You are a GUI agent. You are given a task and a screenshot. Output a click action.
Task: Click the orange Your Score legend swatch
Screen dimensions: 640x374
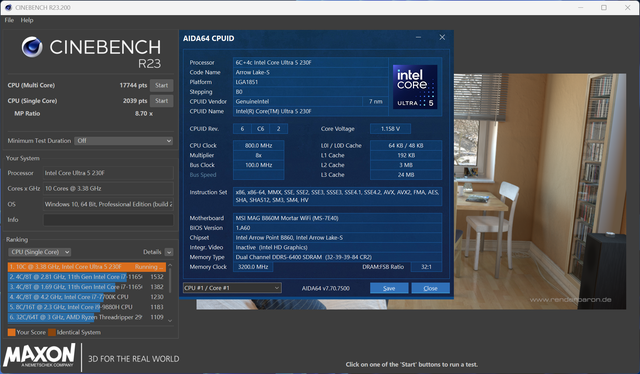[x=11, y=332]
